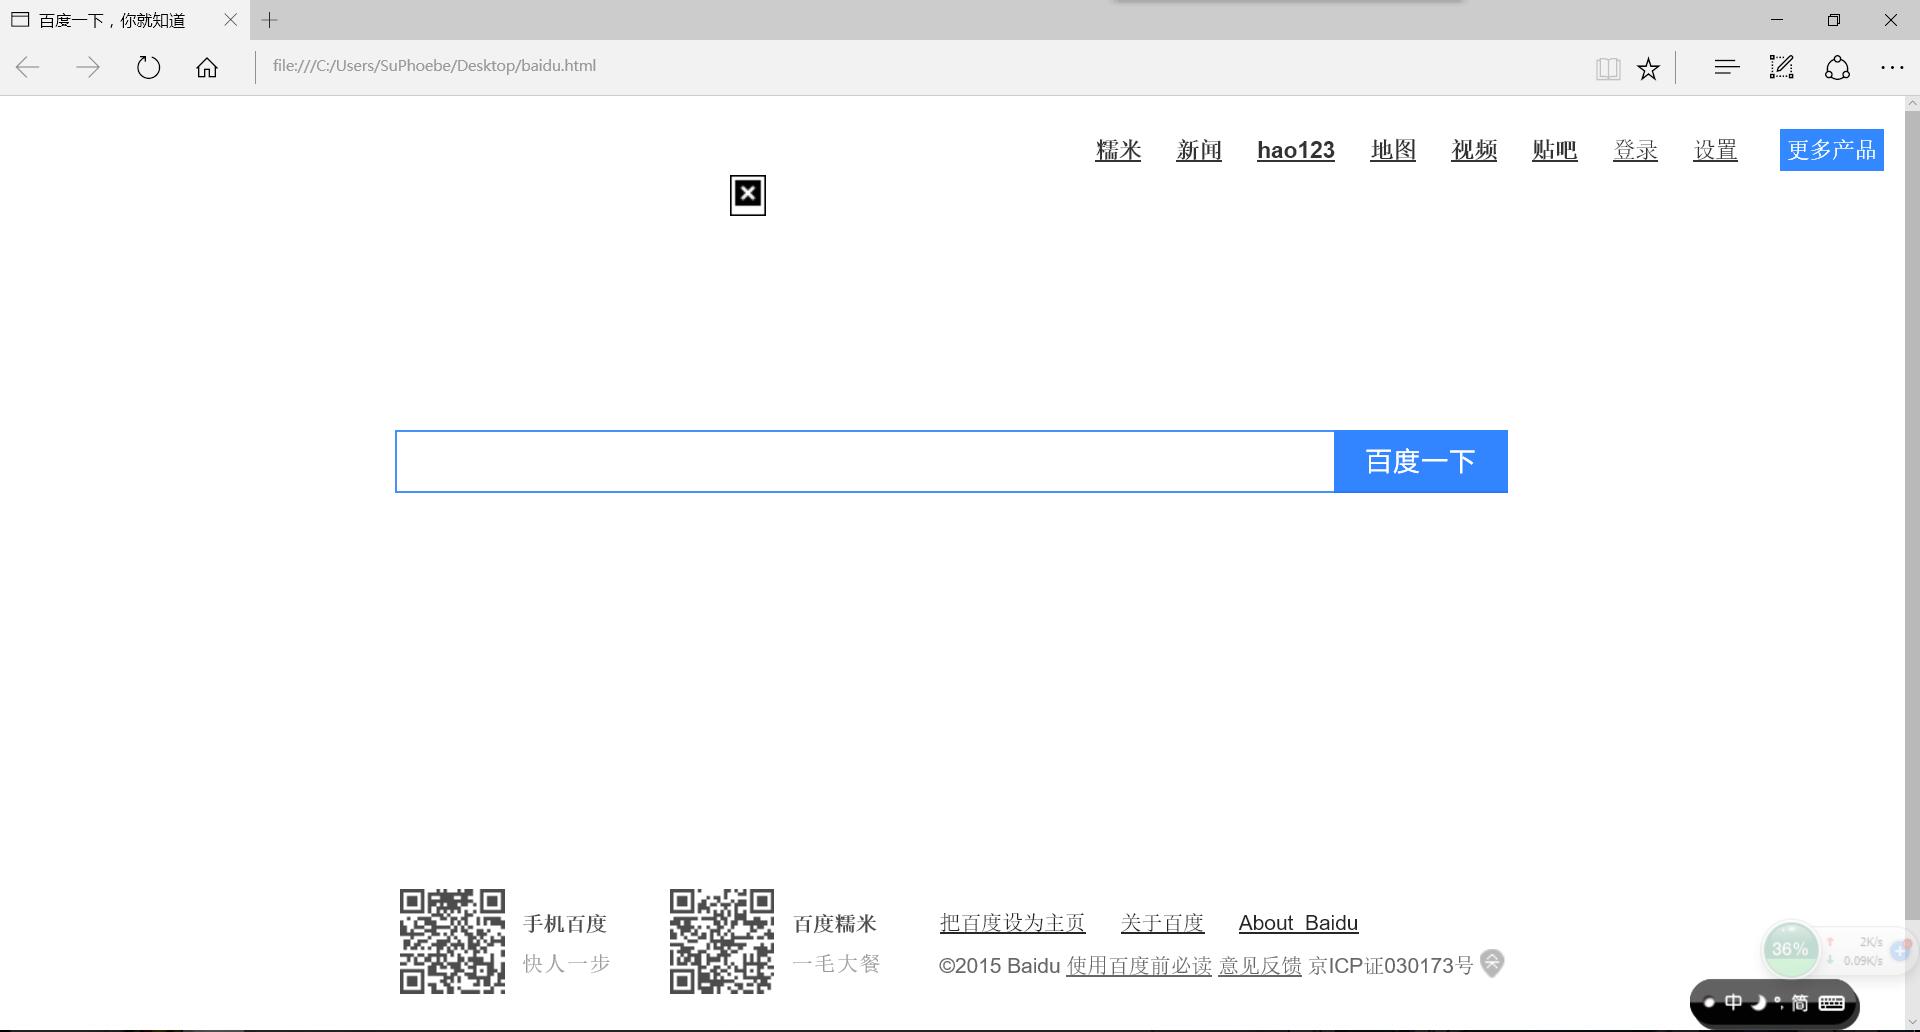Click the 手机百度 text

(565, 924)
